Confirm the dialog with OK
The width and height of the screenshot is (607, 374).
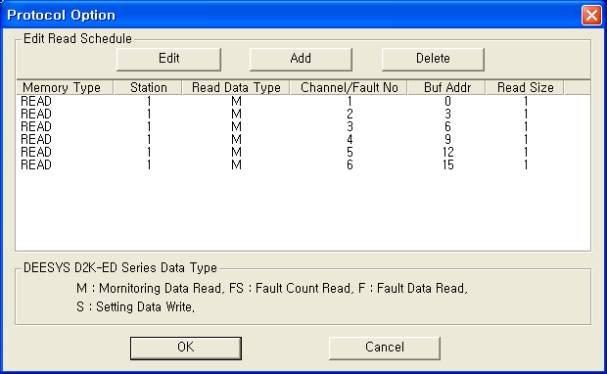pyautogui.click(x=186, y=348)
